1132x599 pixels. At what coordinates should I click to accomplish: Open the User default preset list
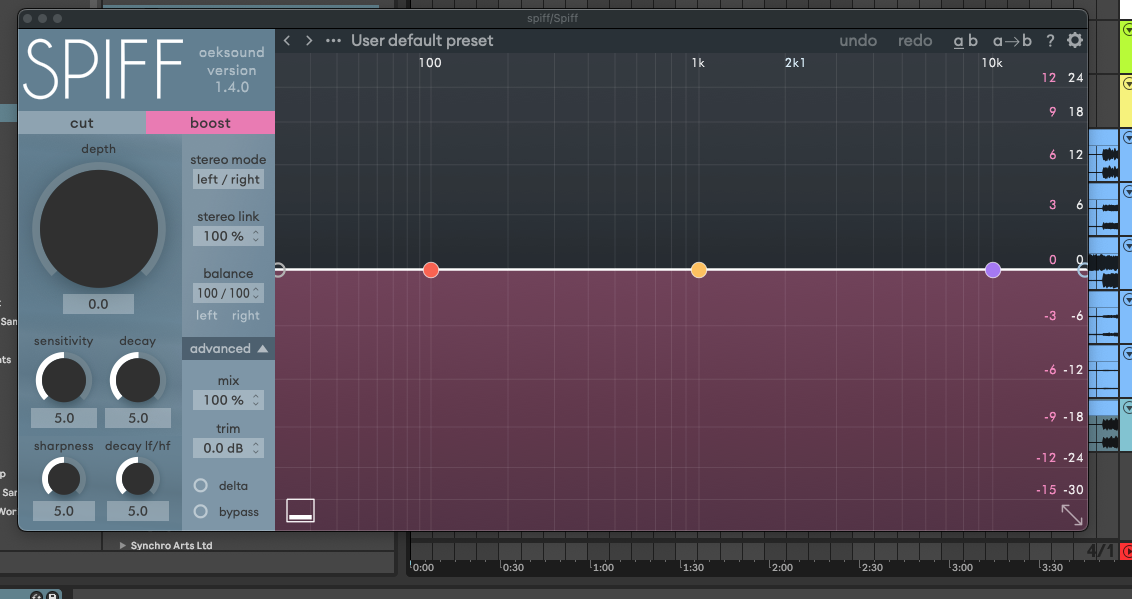click(x=422, y=40)
